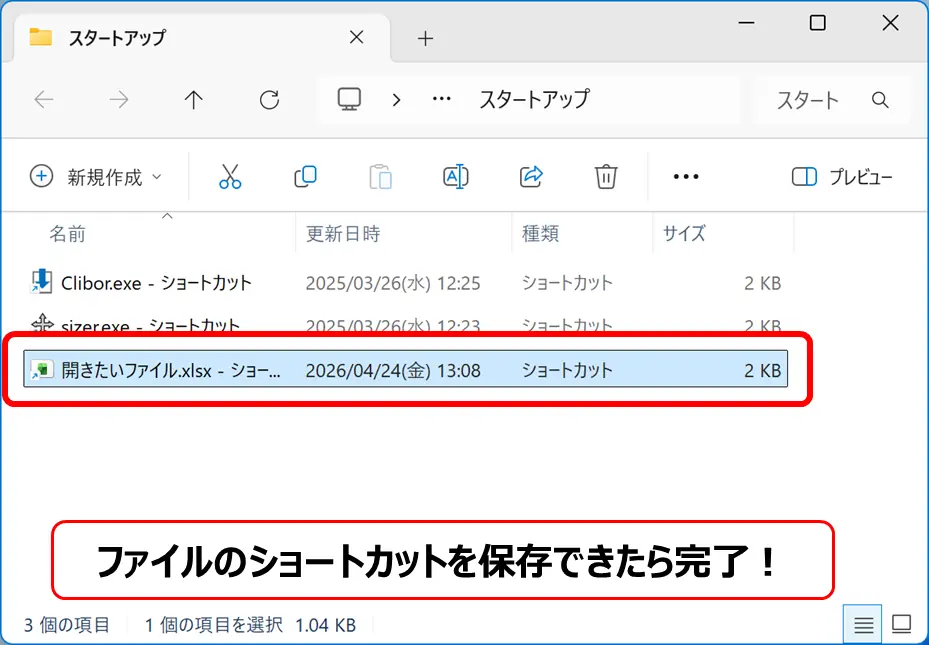929x645 pixels.
Task: Go up one folder with Up arrow
Action: point(194,99)
